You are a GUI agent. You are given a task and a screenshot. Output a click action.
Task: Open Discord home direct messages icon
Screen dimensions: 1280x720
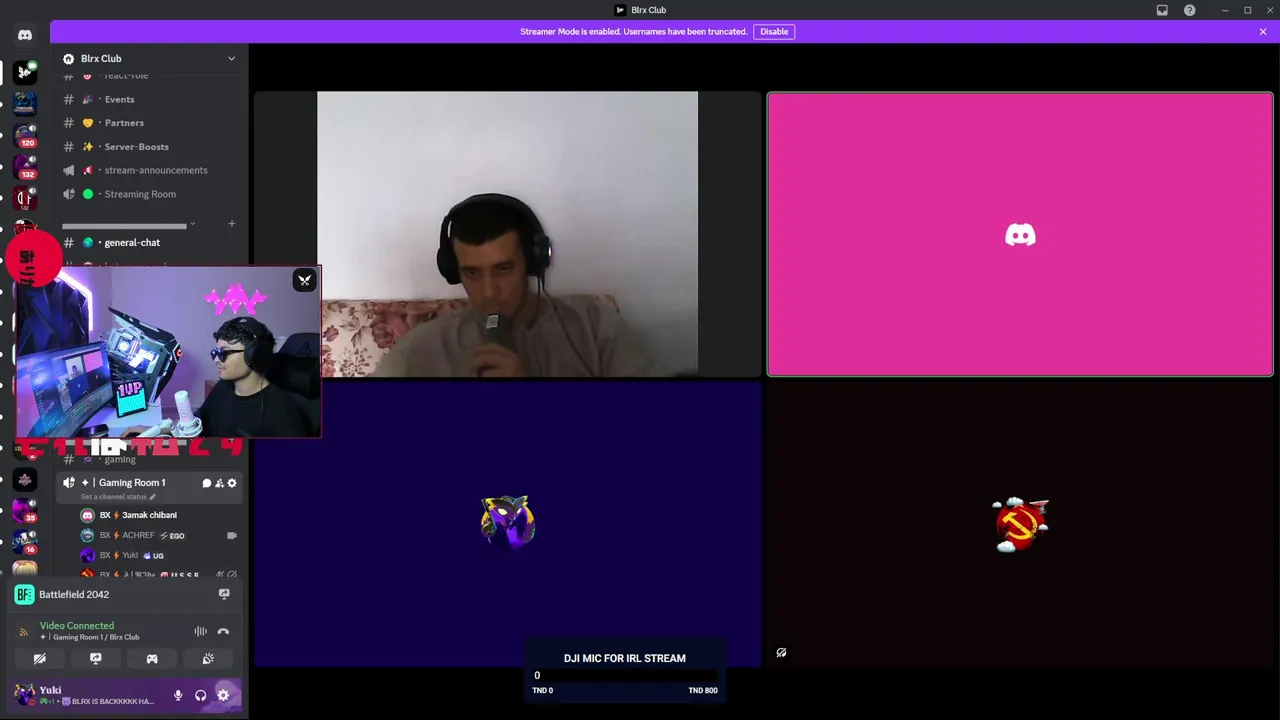click(25, 35)
